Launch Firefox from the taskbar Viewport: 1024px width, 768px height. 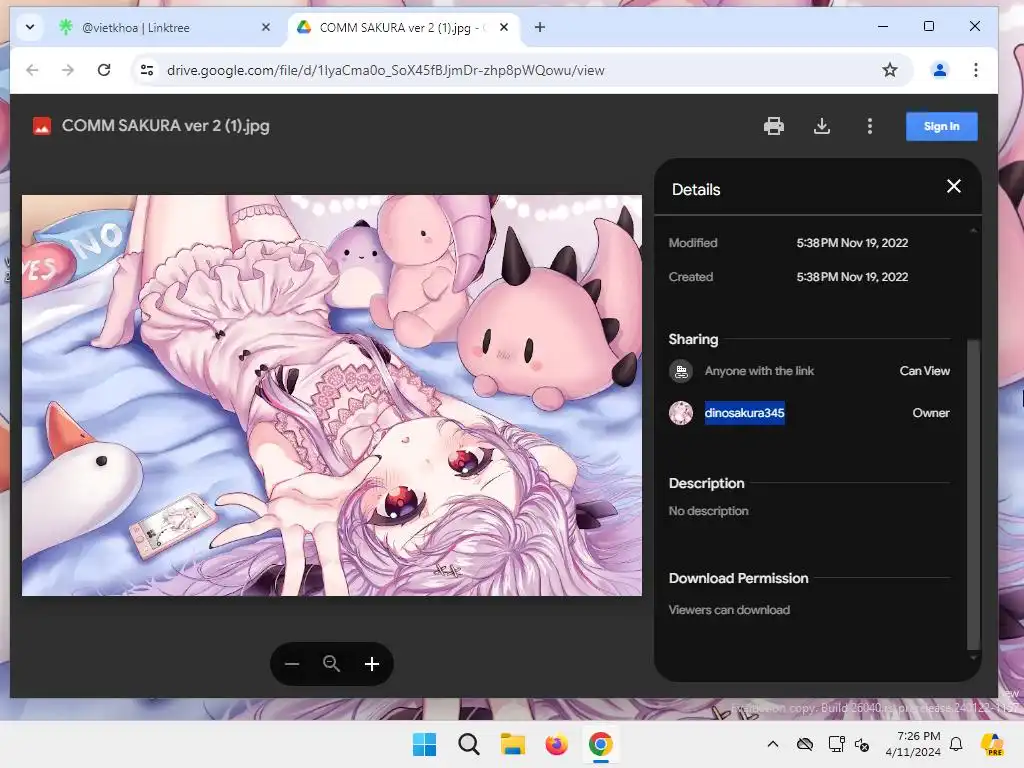pos(556,744)
